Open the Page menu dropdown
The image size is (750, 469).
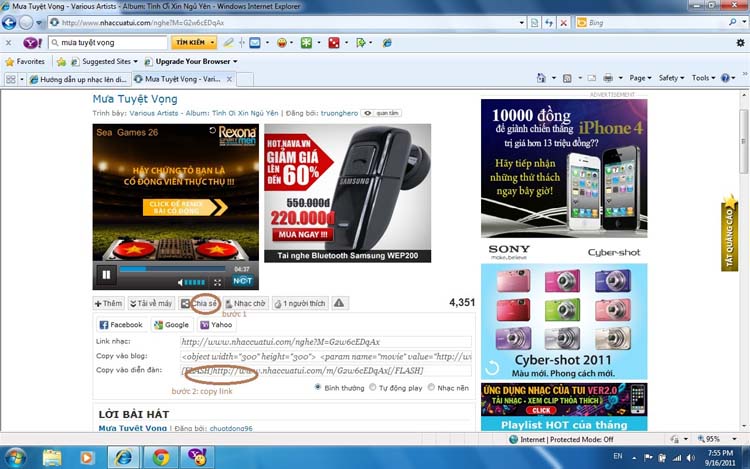click(640, 78)
